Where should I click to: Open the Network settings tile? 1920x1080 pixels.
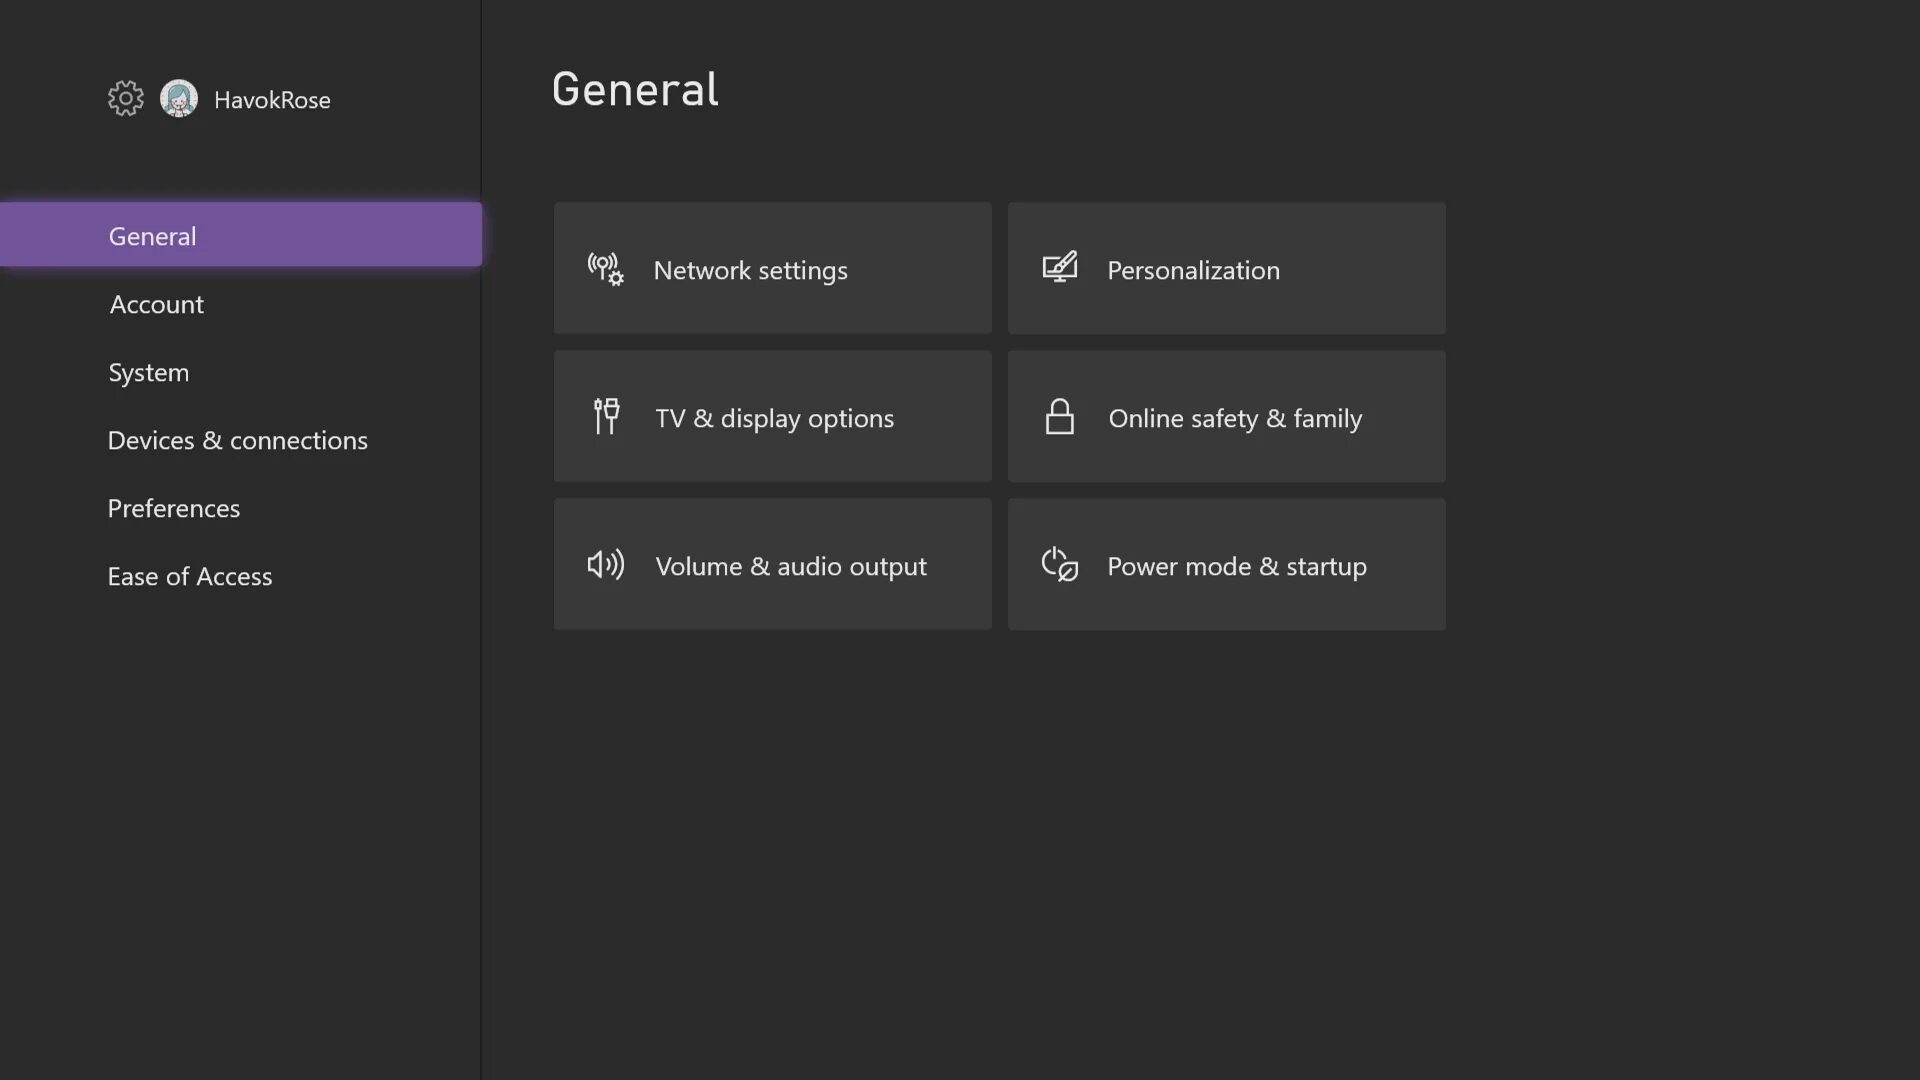point(772,268)
